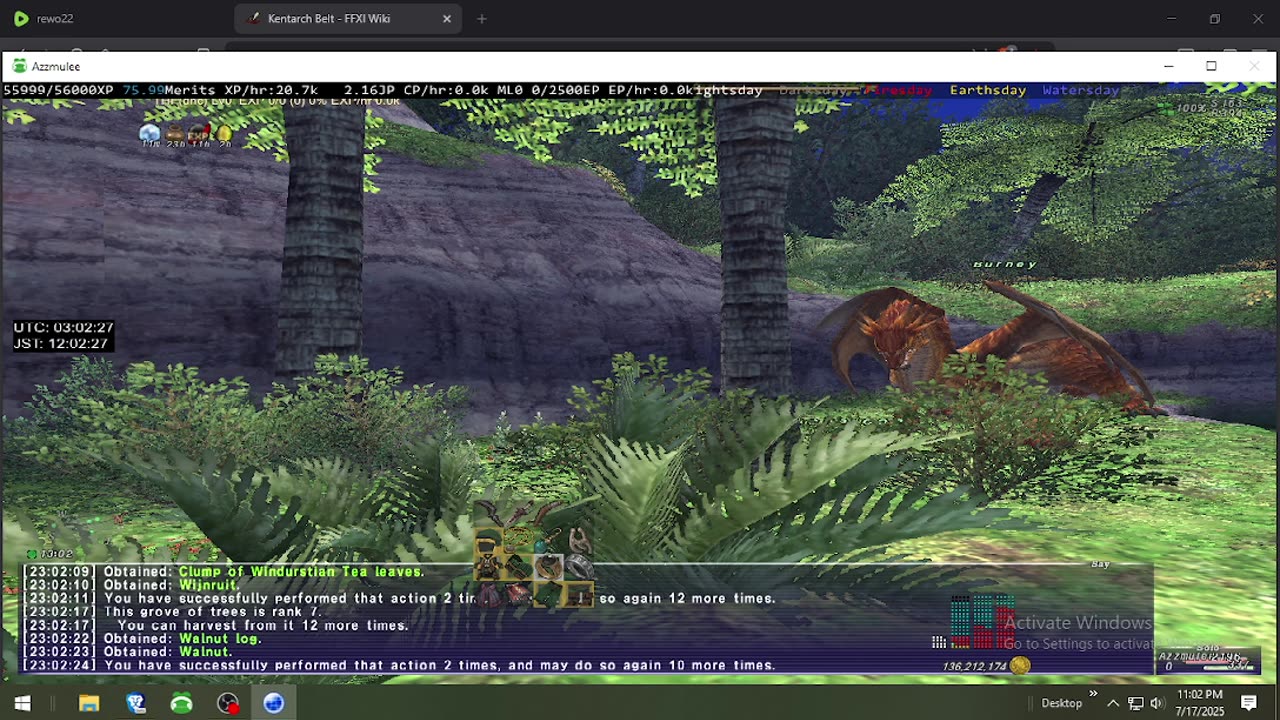Click the first blue-white status buff icon
Screen dimensions: 1280x720
[x=149, y=133]
